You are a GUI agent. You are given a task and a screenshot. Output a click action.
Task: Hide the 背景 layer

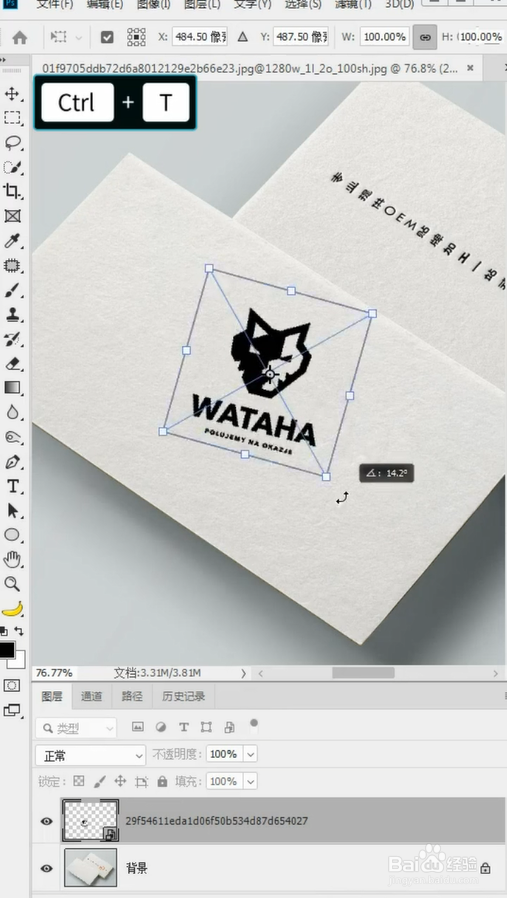(x=46, y=868)
